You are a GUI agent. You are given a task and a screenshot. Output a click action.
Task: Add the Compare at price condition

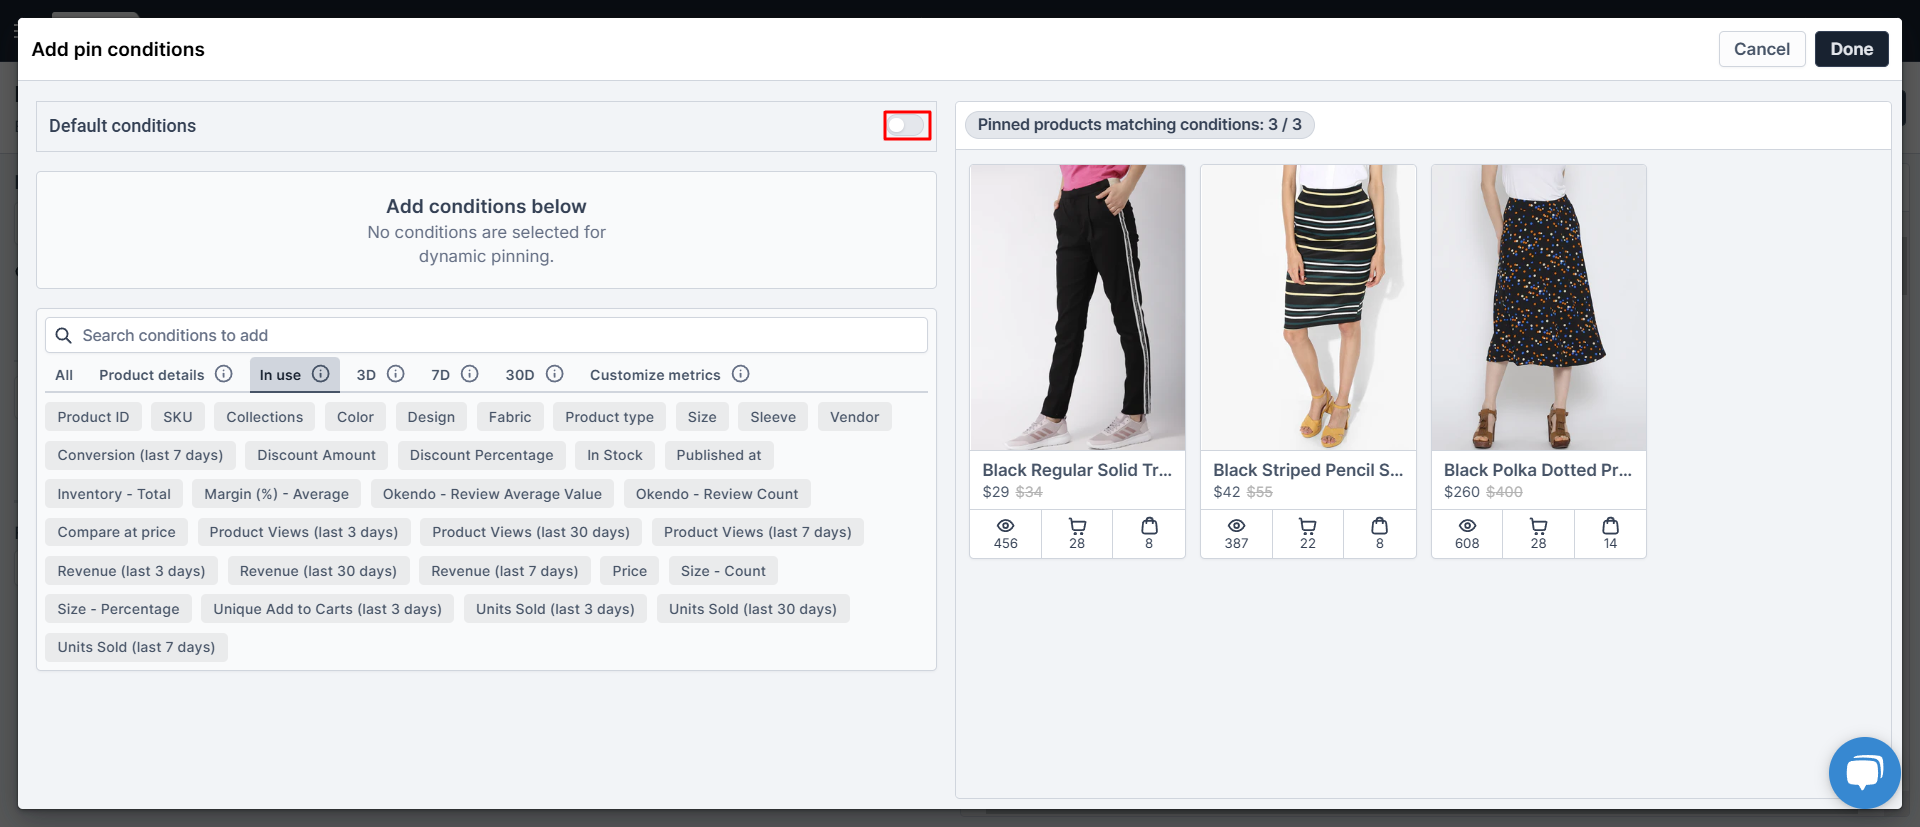[116, 532]
